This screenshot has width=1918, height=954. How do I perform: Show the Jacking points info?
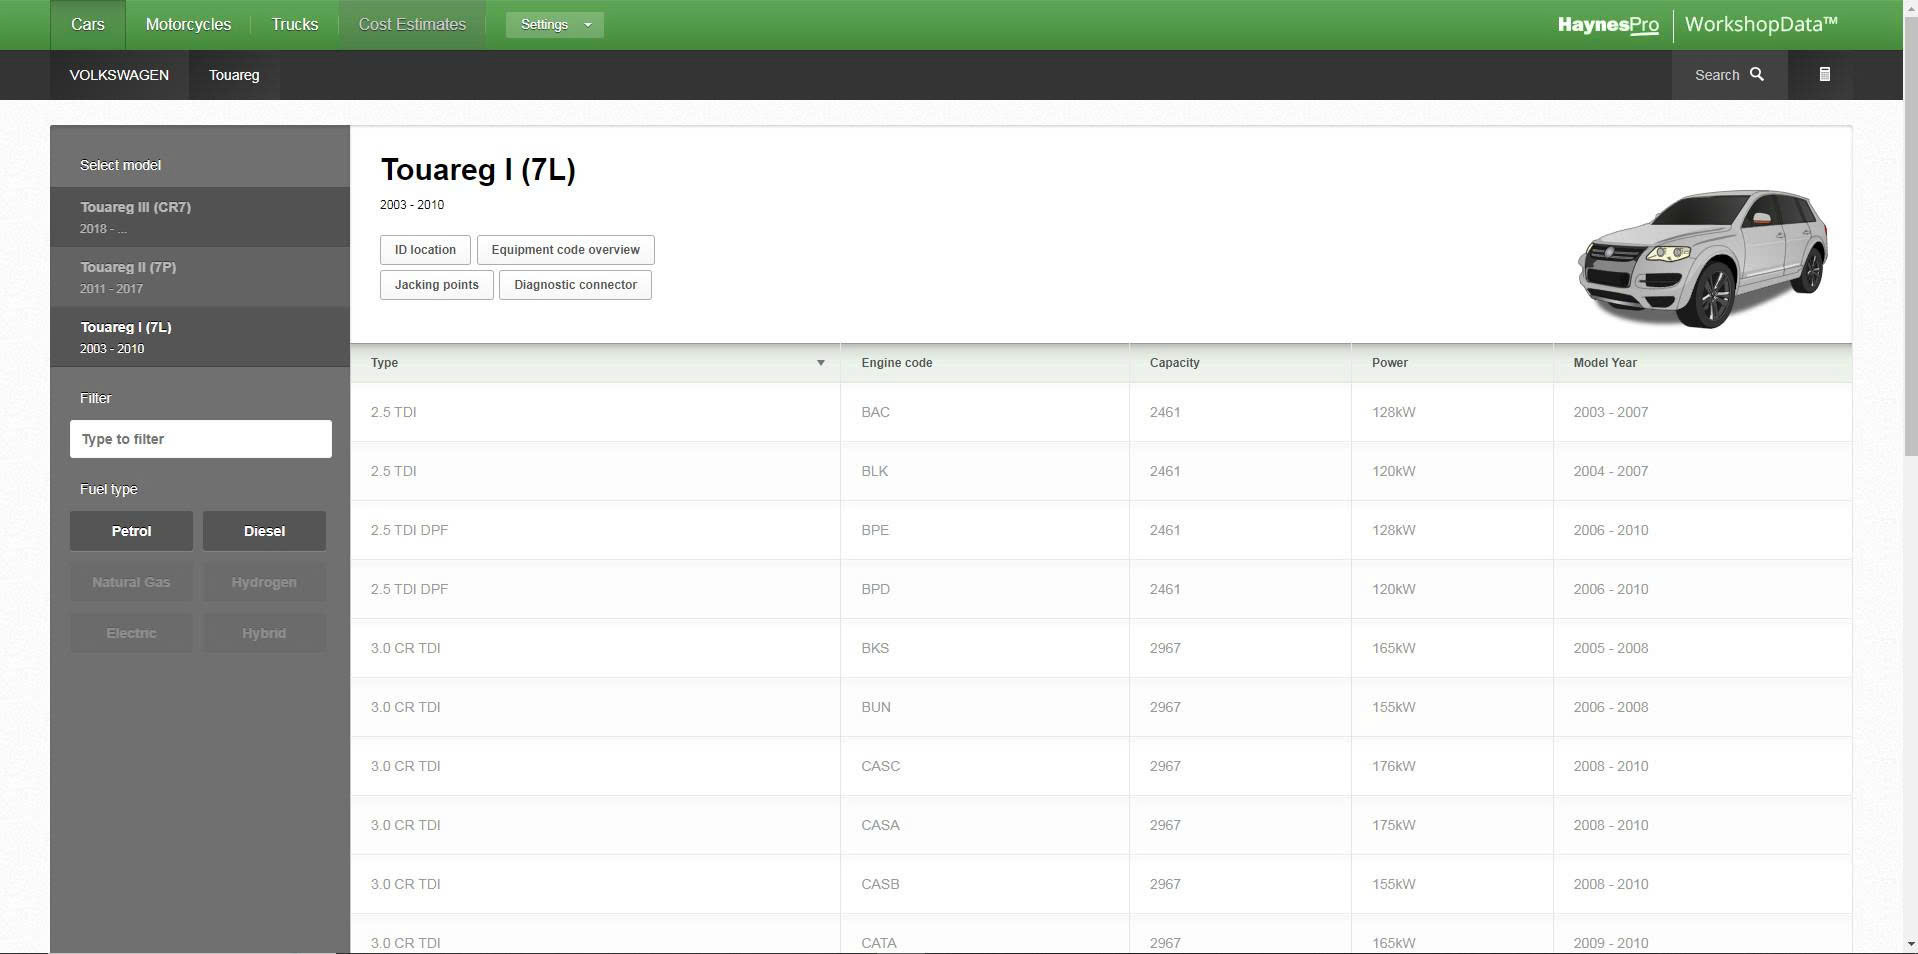pos(436,285)
